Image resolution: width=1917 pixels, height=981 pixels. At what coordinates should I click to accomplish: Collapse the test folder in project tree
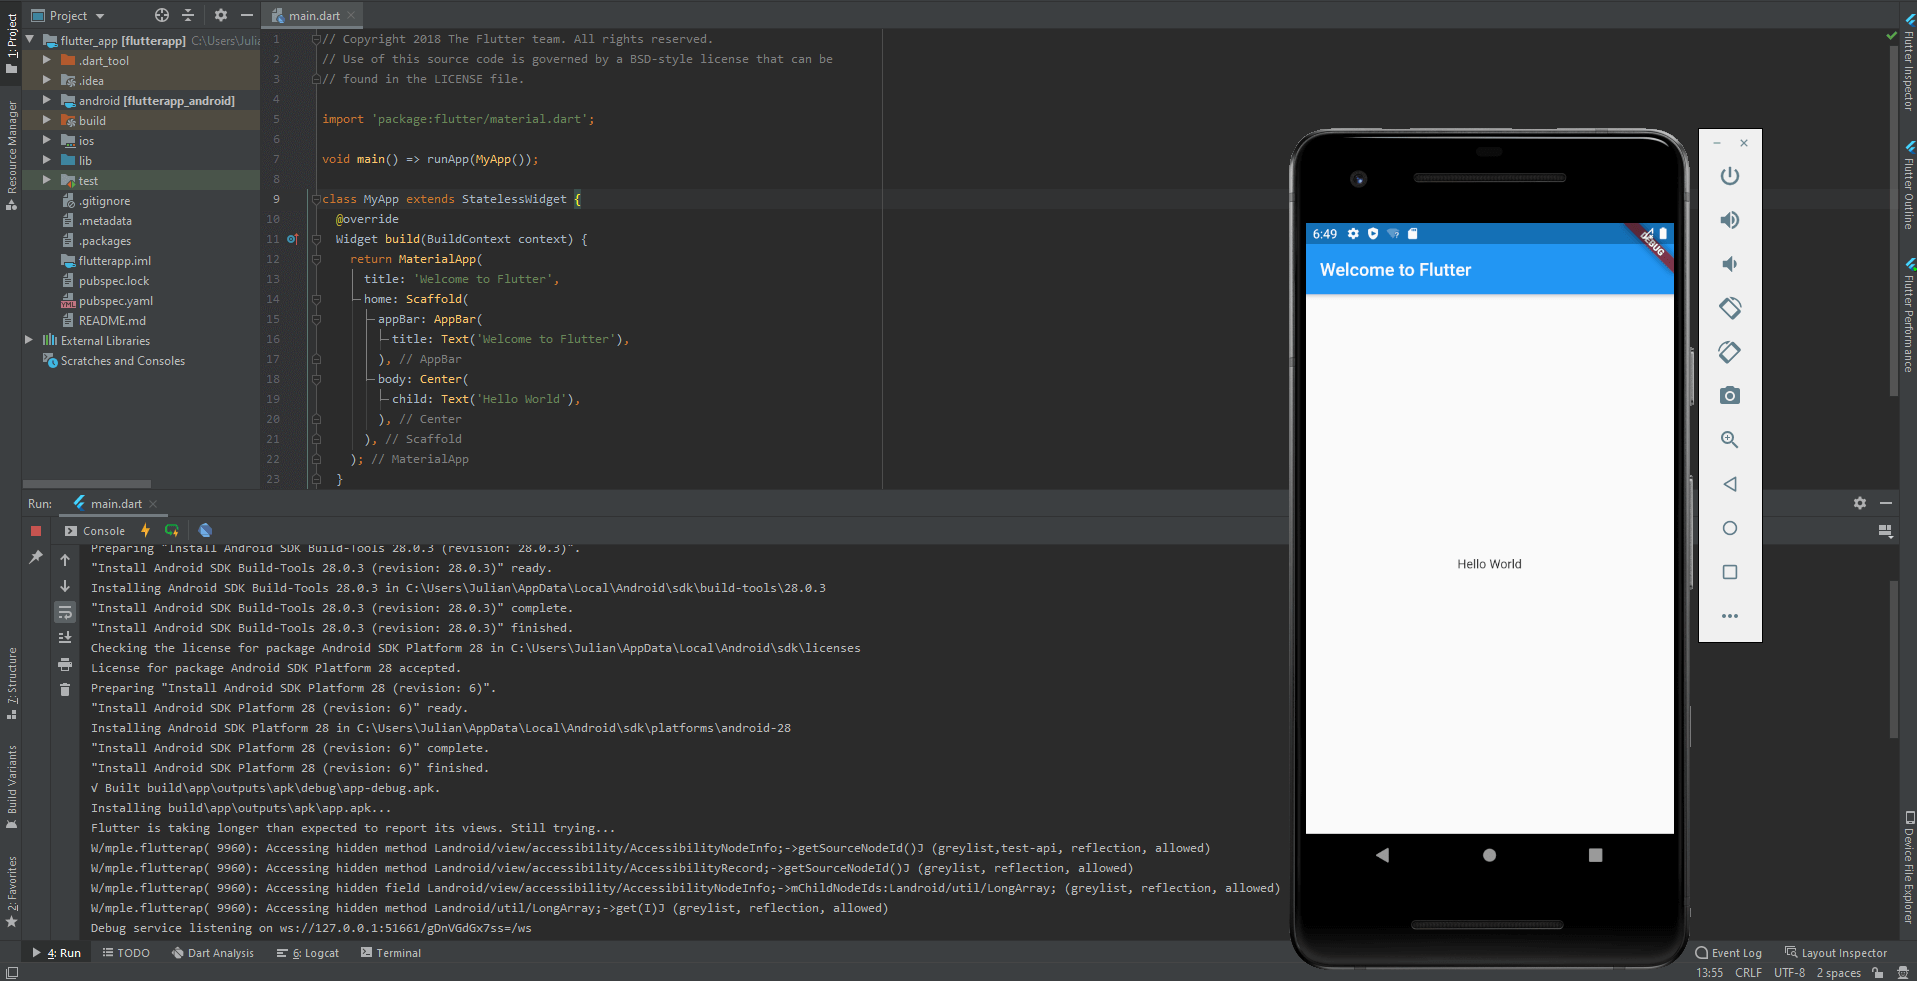coord(45,180)
